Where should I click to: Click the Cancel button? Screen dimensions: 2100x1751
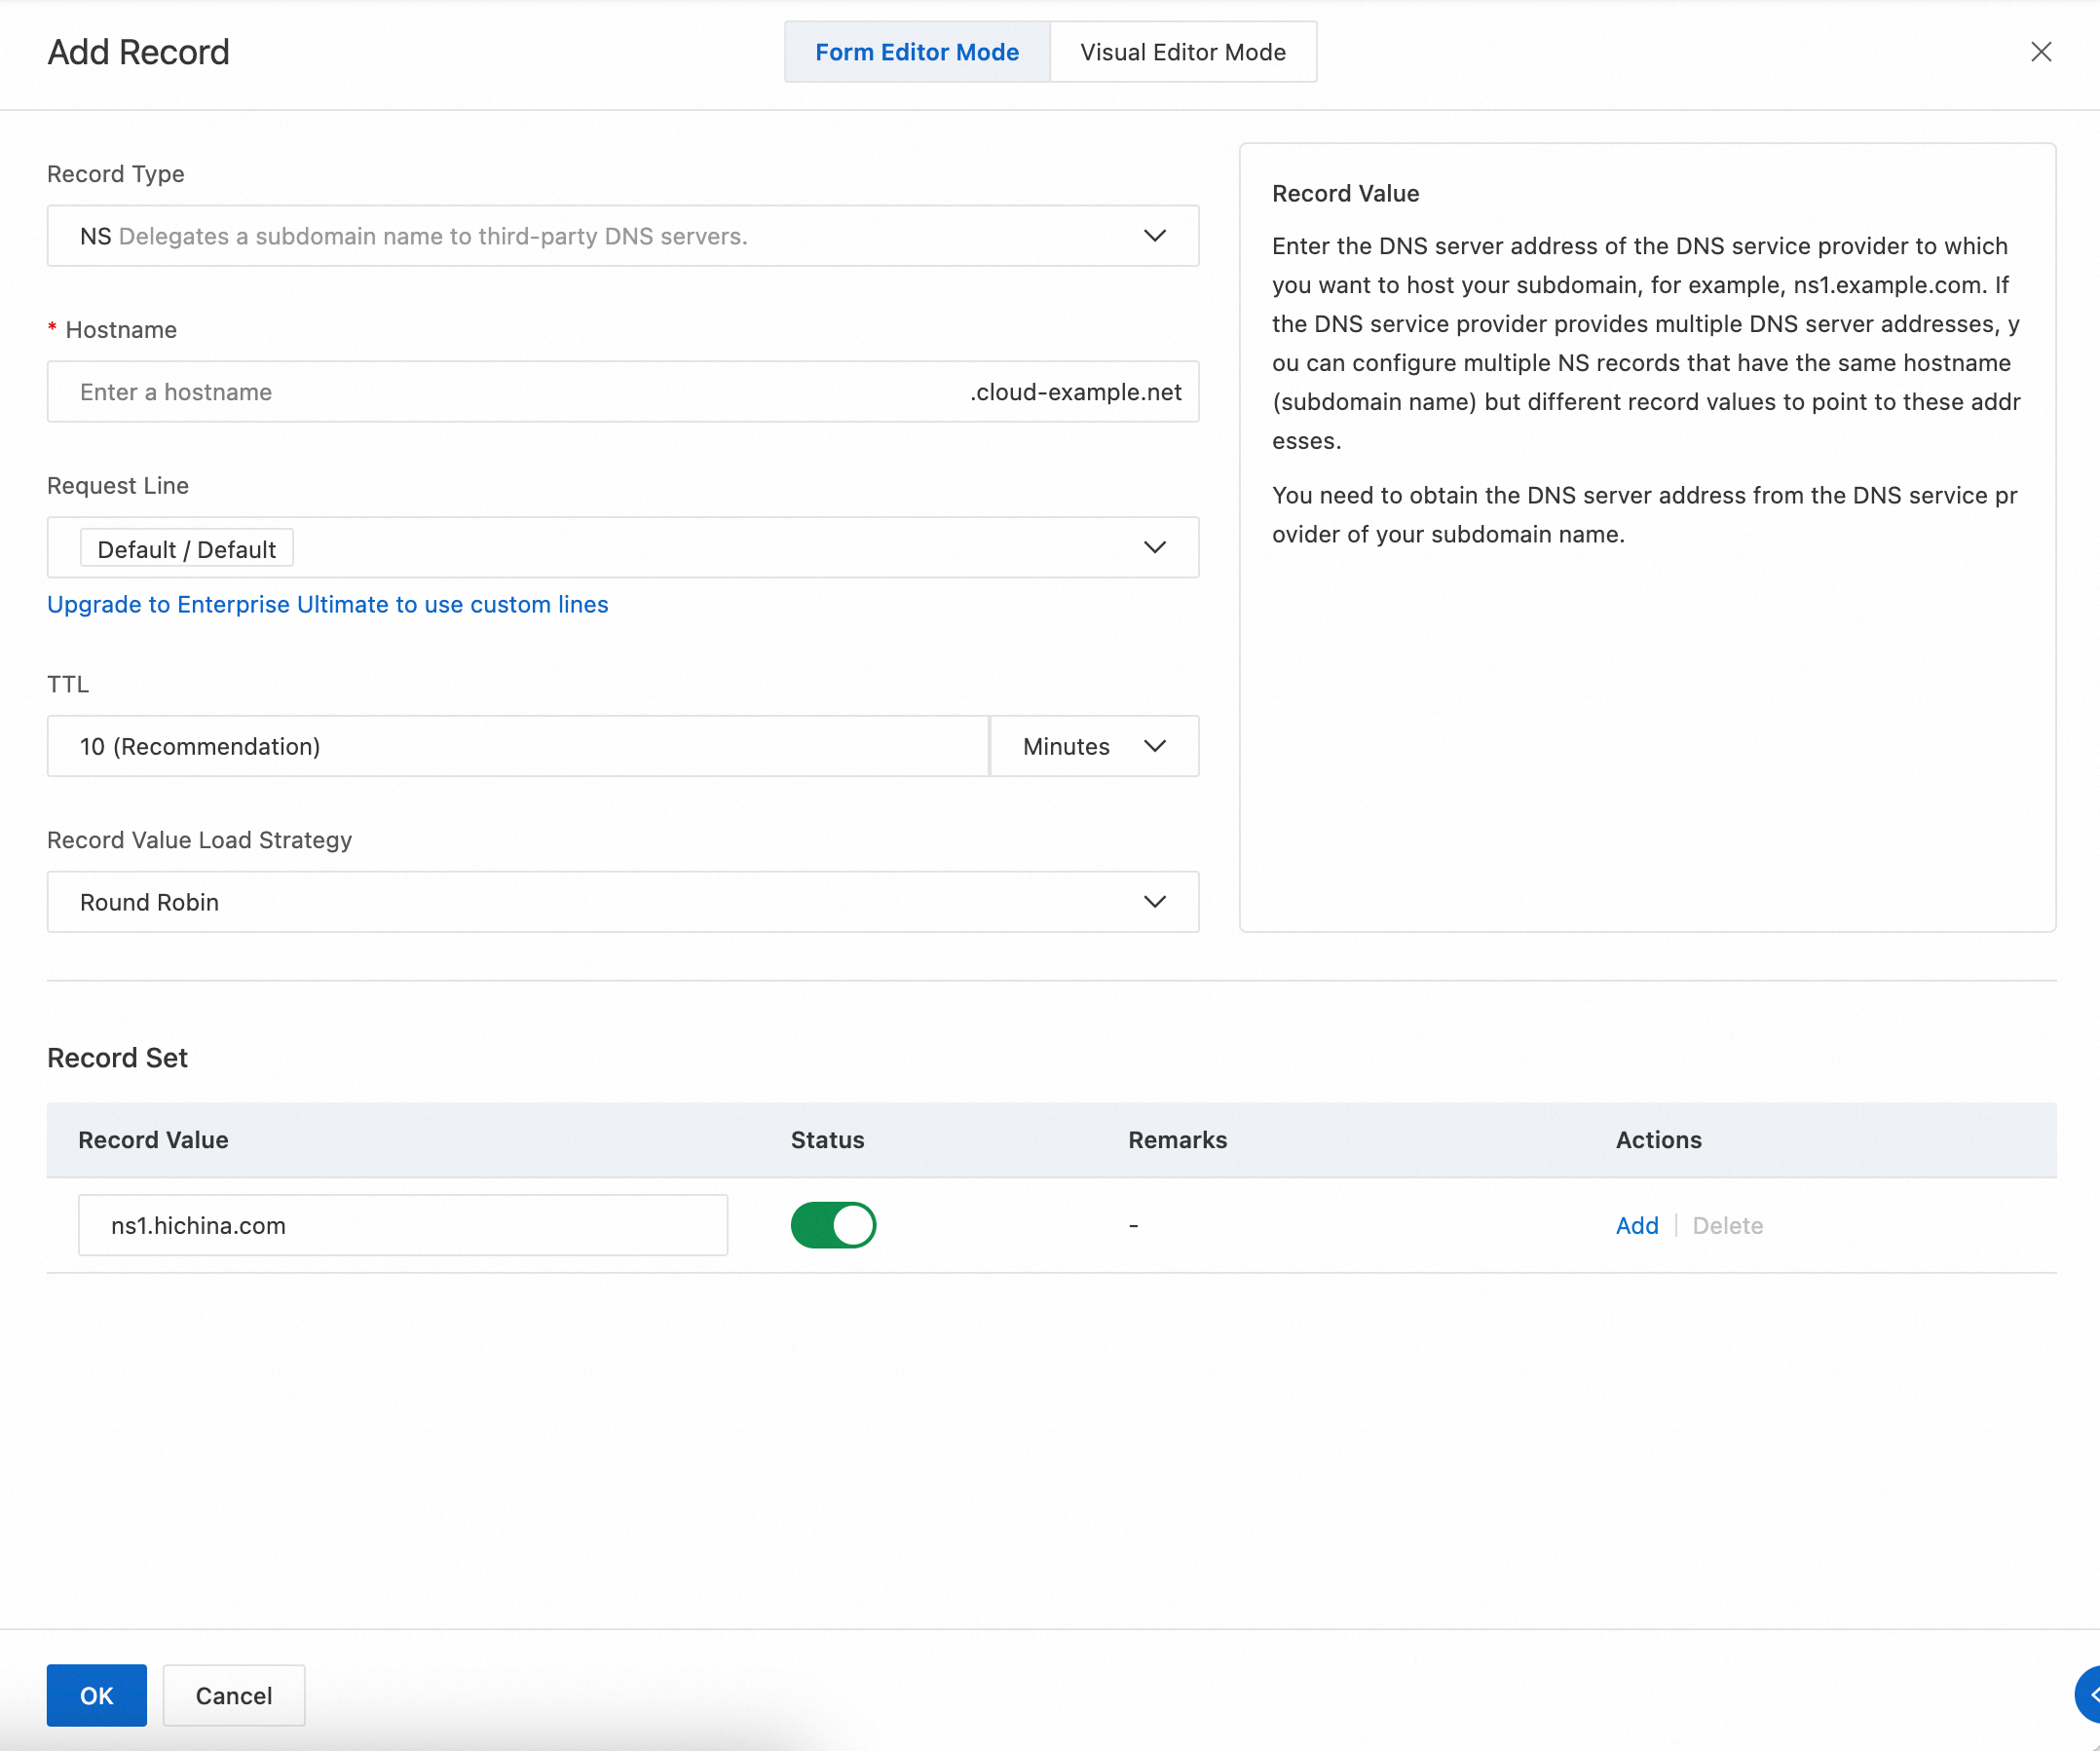click(x=234, y=1695)
